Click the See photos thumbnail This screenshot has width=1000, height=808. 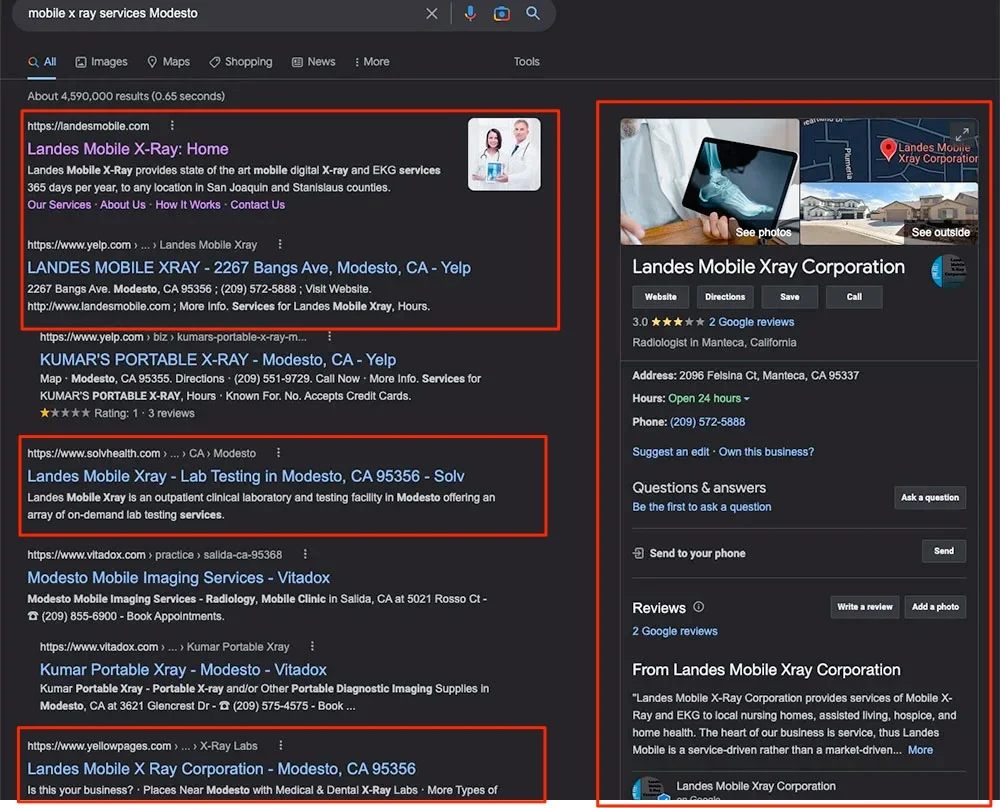click(x=709, y=181)
